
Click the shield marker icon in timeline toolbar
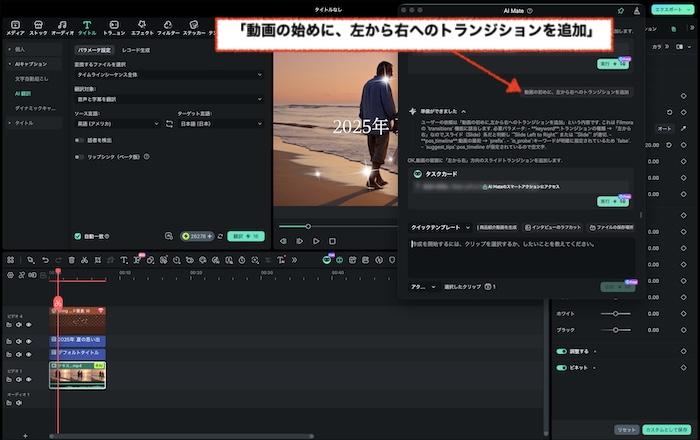(392, 260)
